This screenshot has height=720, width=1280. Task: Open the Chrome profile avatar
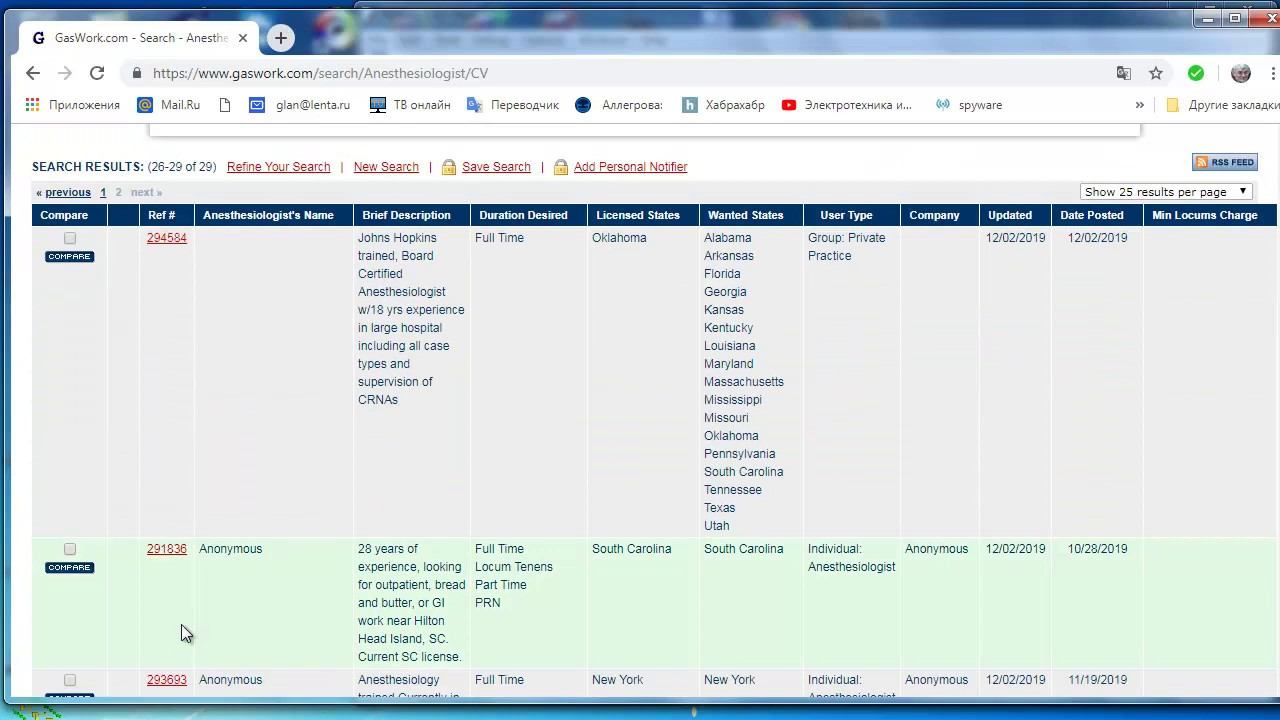pos(1241,73)
